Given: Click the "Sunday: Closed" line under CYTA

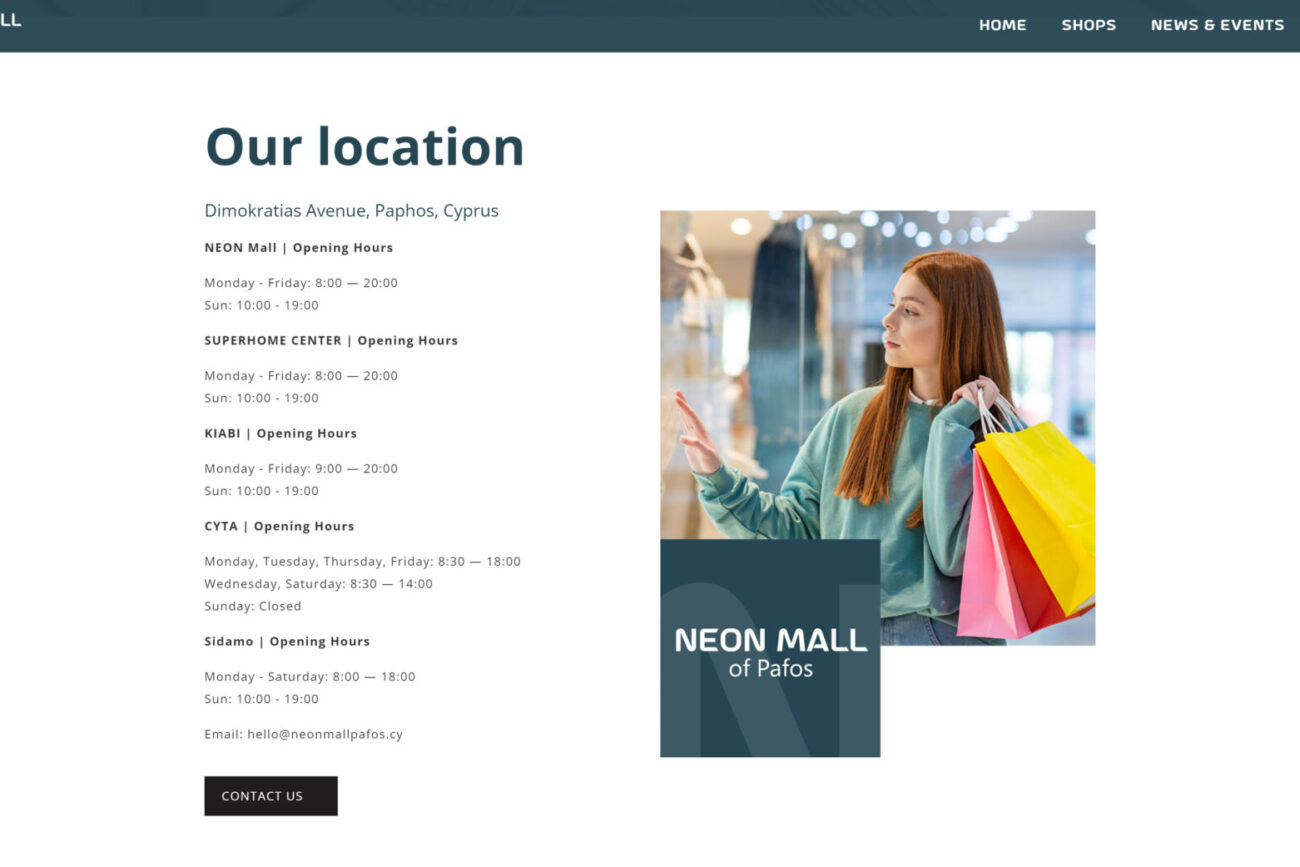Looking at the screenshot, I should tap(252, 606).
